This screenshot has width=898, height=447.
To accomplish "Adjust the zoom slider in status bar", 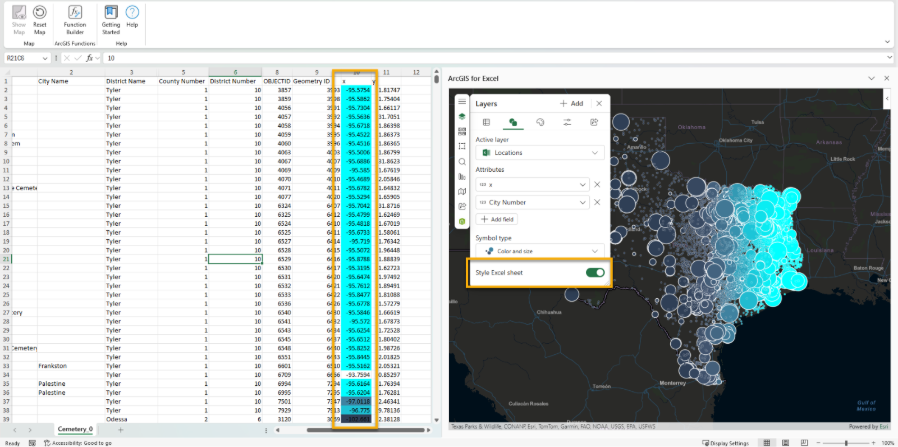I will pos(846,443).
